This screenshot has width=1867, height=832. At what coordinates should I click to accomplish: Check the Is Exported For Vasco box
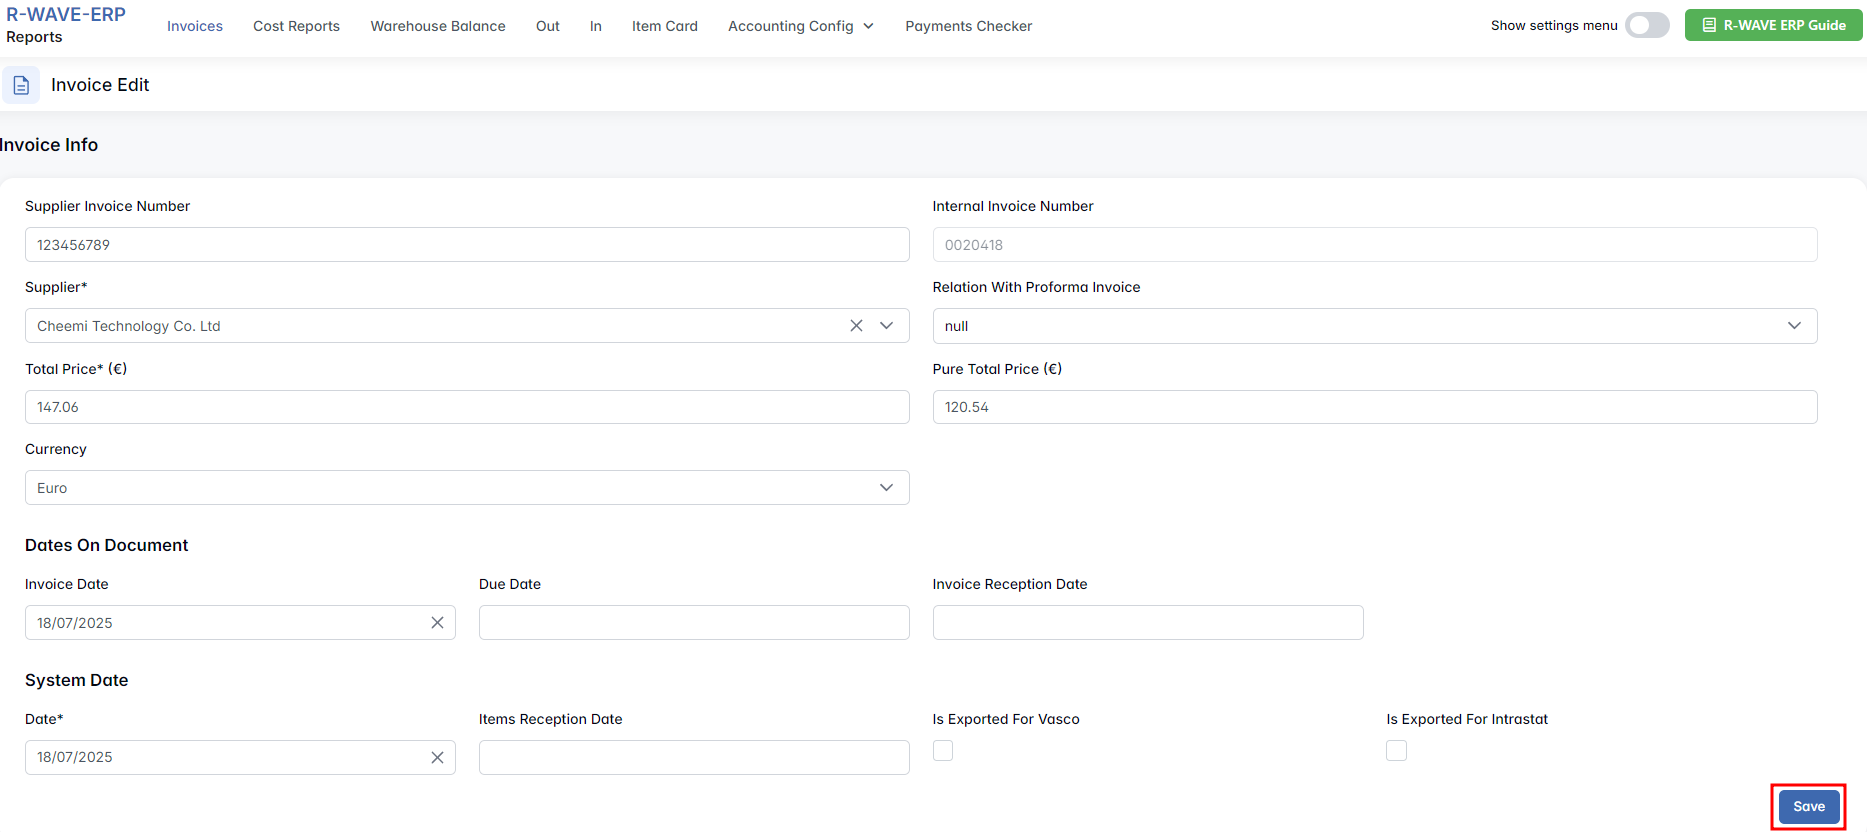point(943,751)
